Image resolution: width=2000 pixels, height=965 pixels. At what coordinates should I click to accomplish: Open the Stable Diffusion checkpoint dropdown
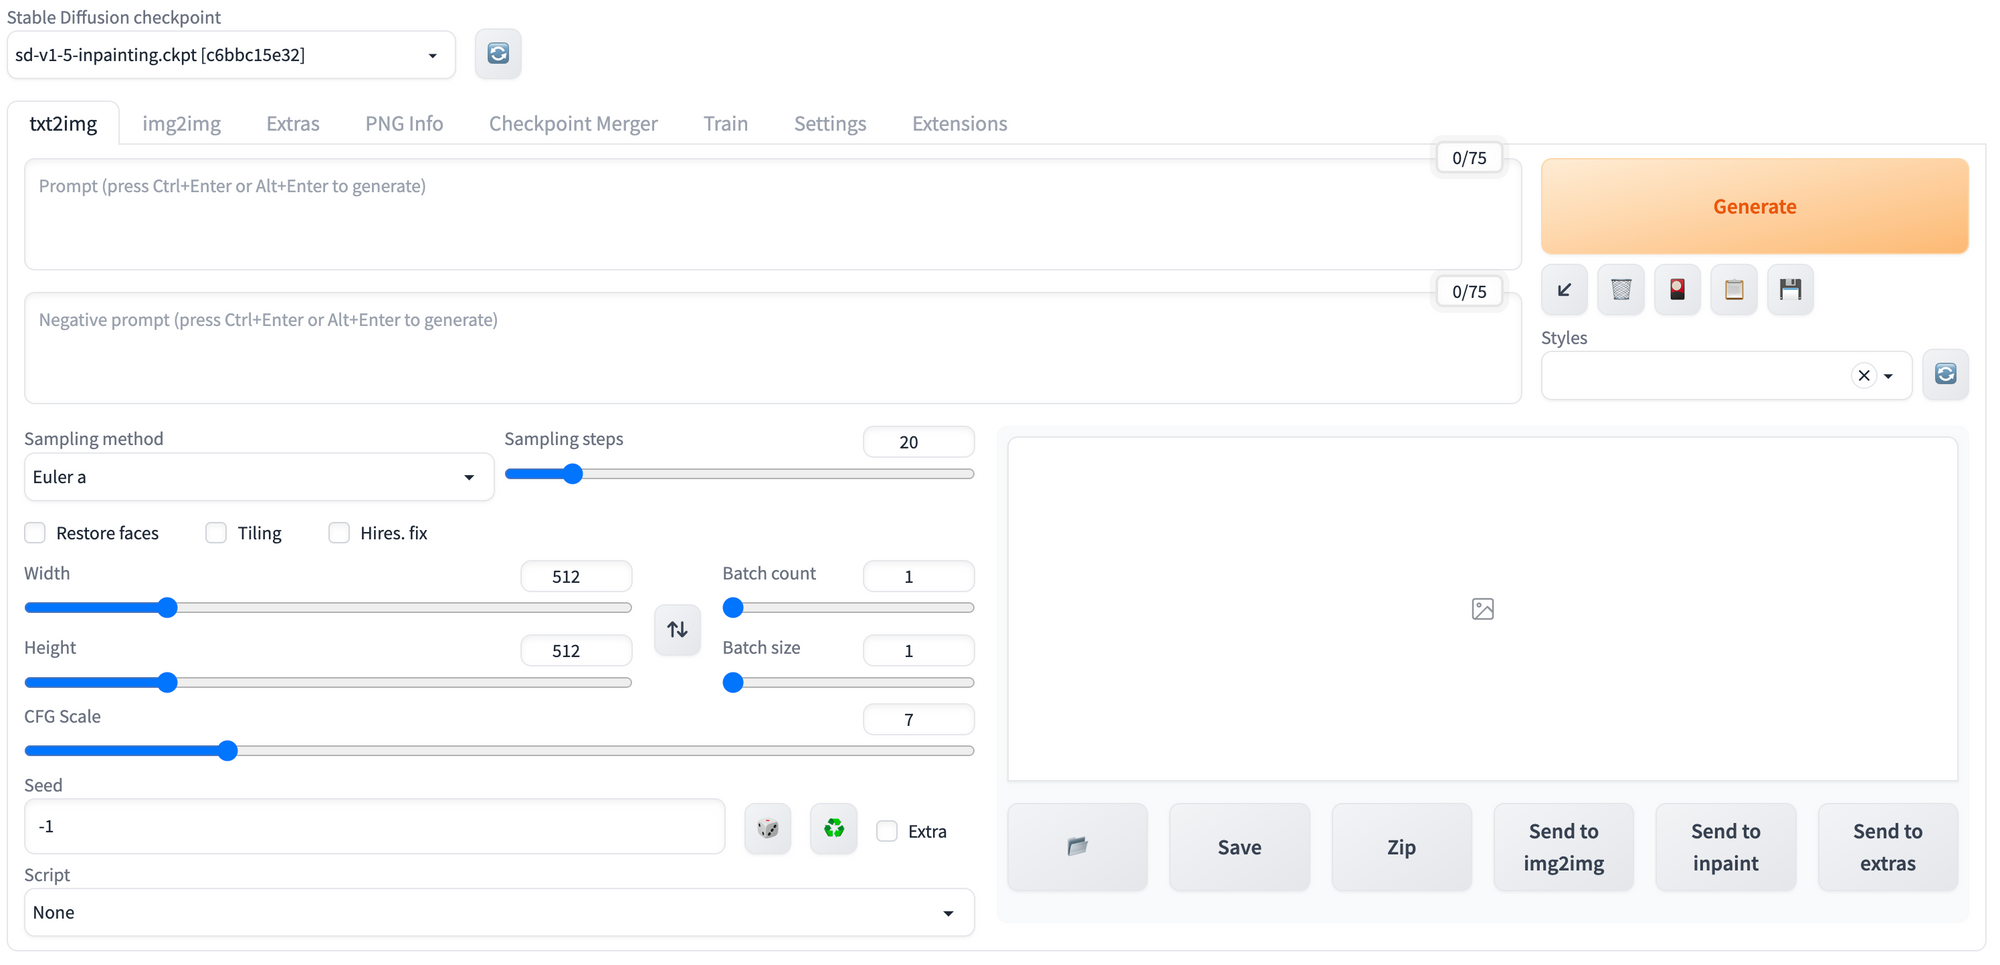tap(231, 55)
